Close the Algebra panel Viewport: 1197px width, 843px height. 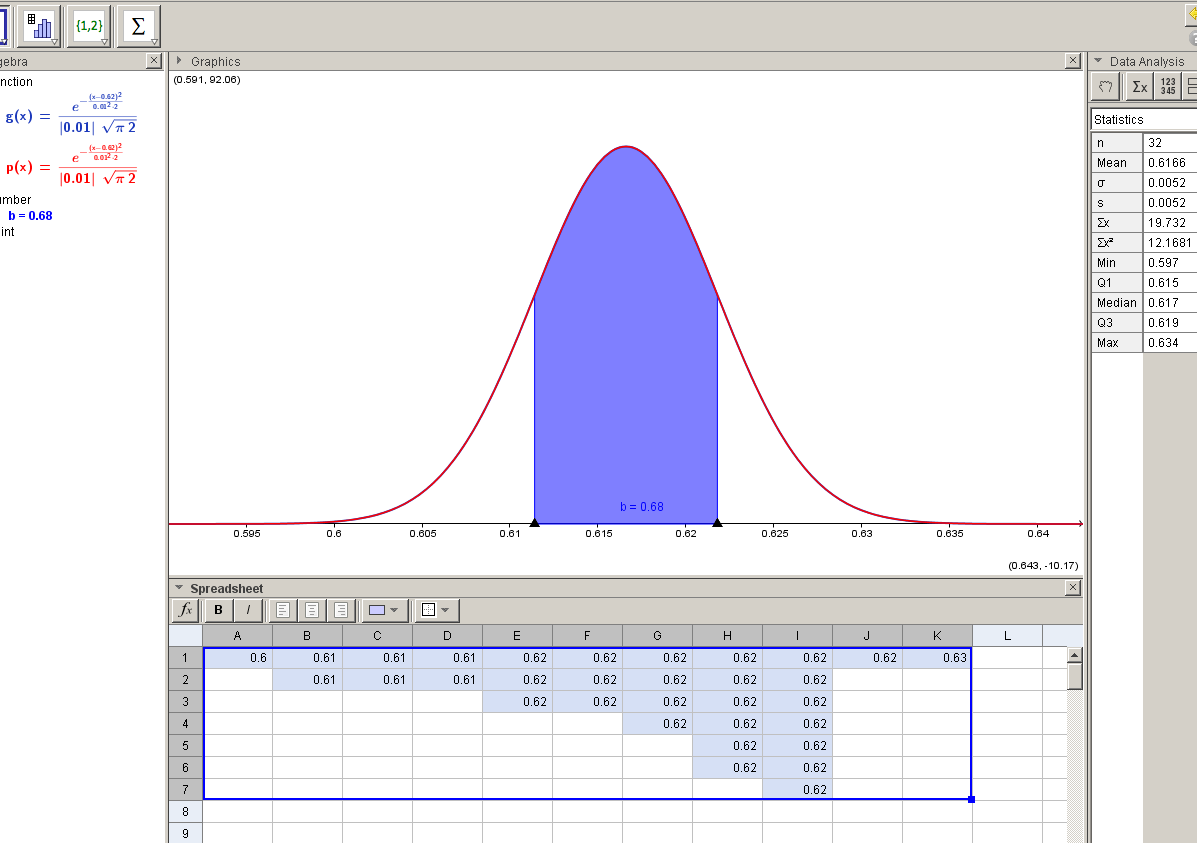[154, 60]
